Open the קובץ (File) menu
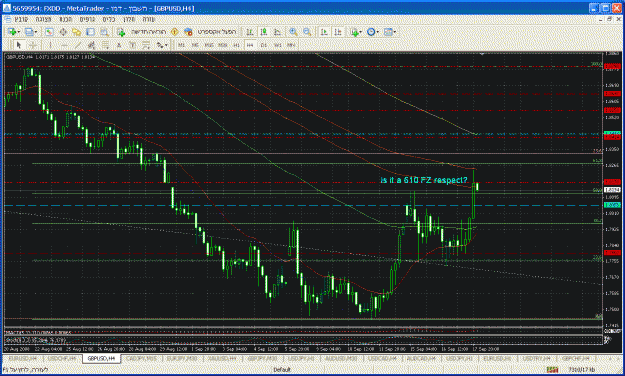This screenshot has height=376, width=625. coord(21,19)
